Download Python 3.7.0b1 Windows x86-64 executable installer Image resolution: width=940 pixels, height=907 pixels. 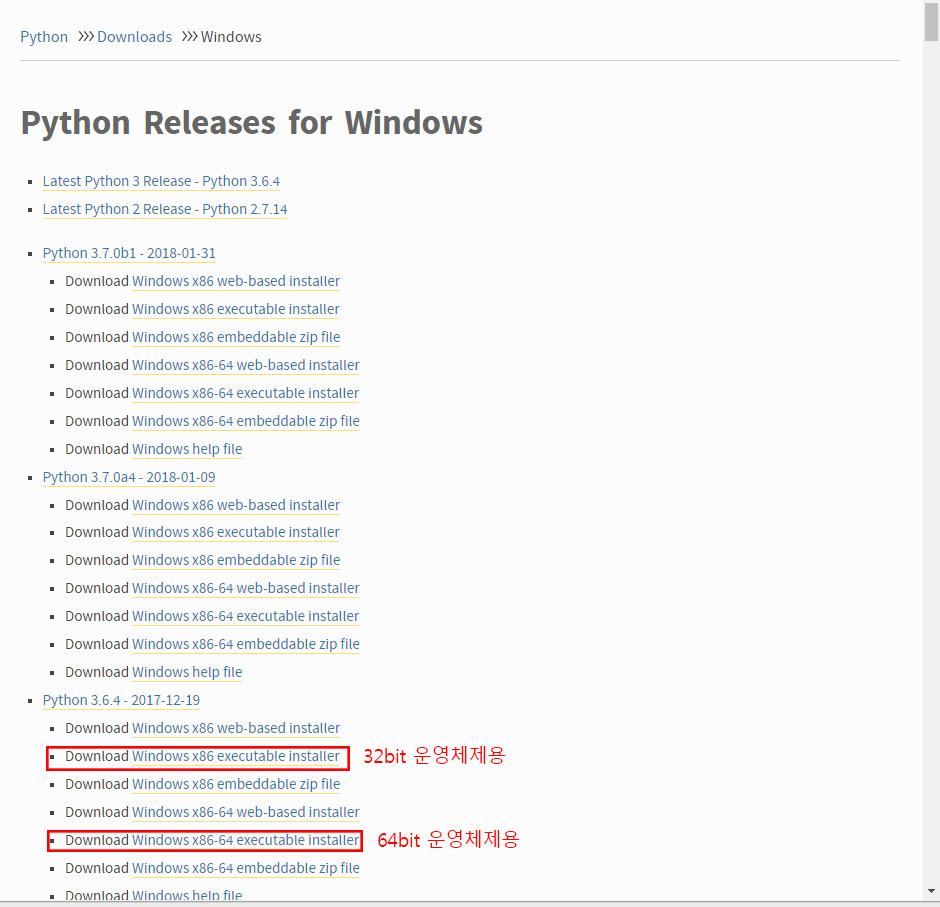(x=245, y=393)
